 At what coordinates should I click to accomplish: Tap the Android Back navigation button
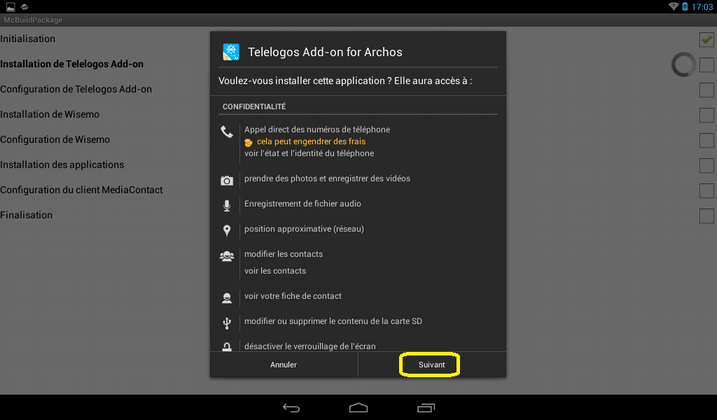[x=291, y=408]
